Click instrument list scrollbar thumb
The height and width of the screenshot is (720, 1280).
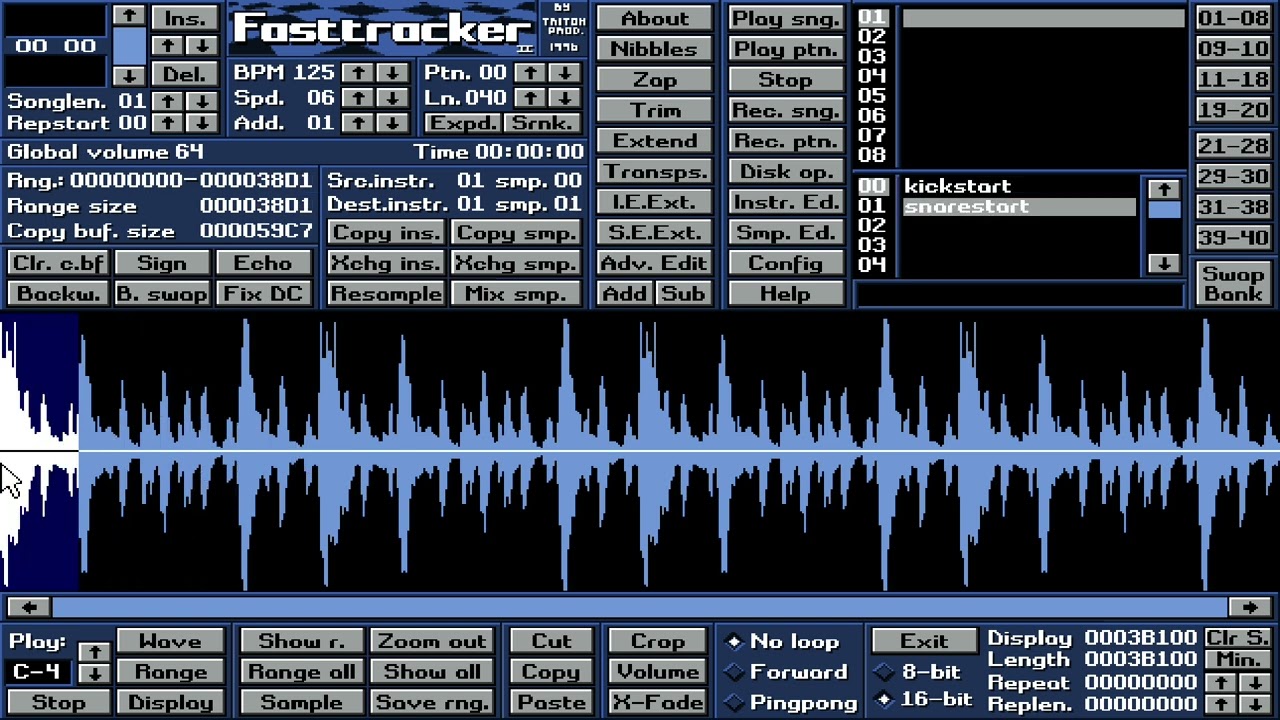click(x=1163, y=210)
